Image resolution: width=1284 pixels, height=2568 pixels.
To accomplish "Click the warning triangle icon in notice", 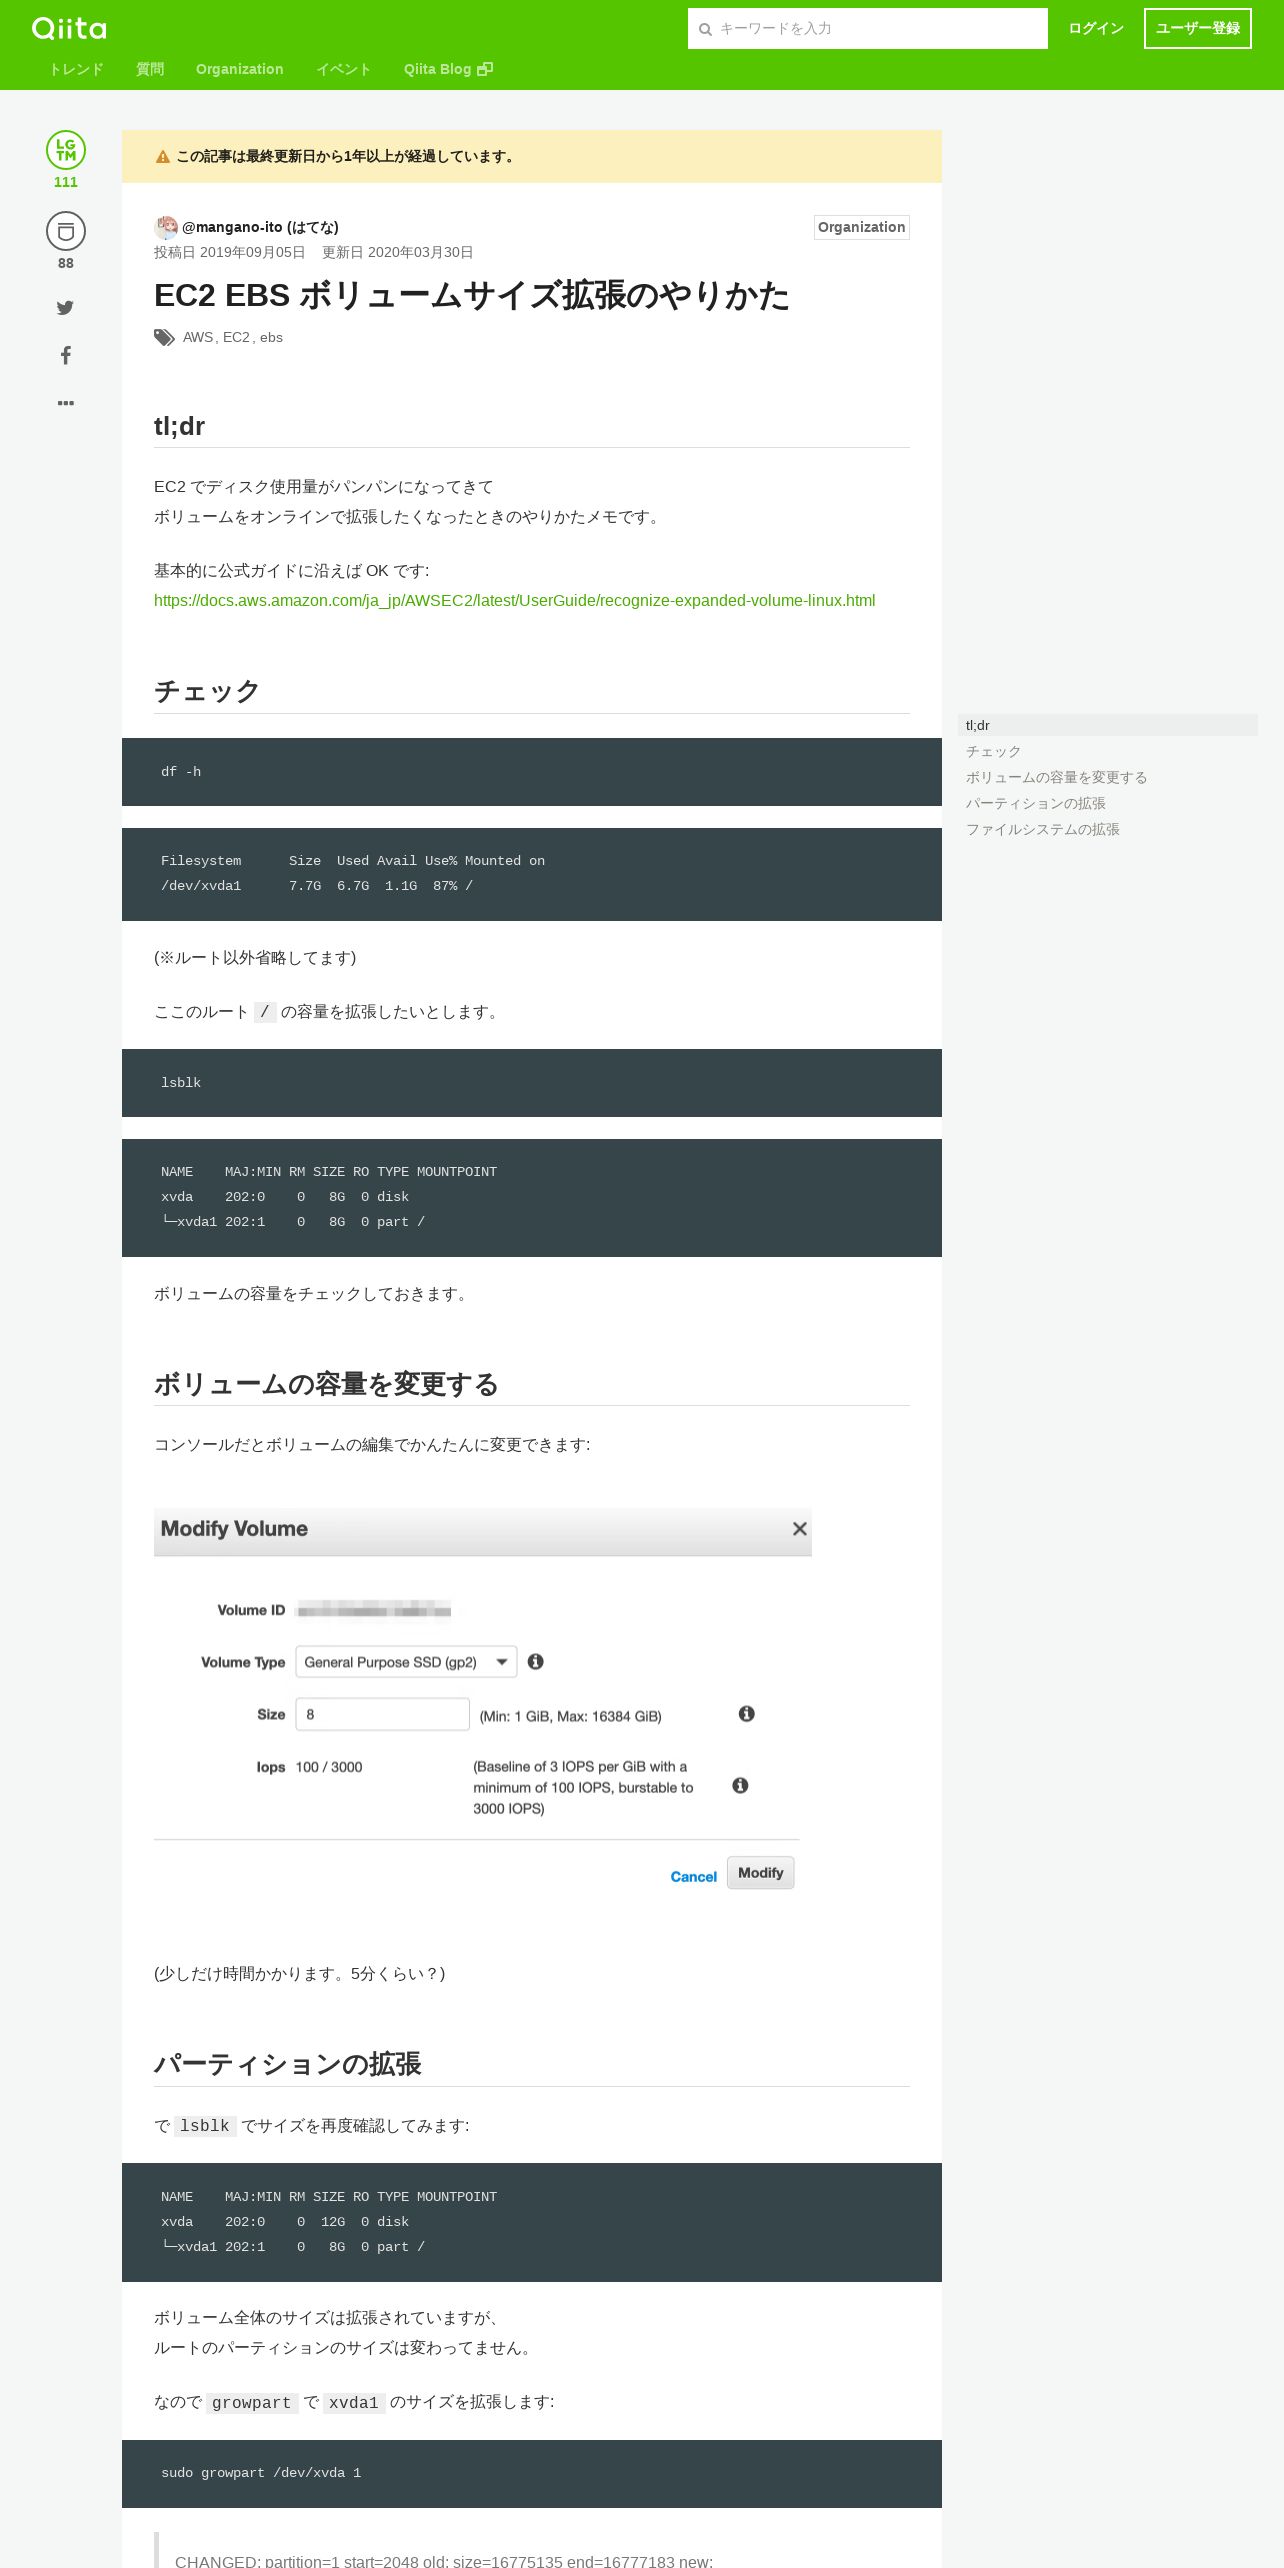I will (163, 157).
